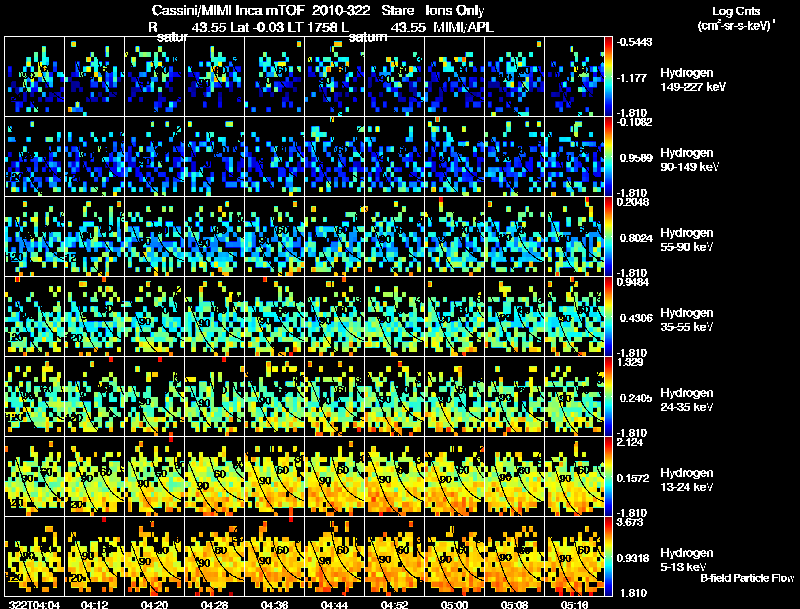Click 35-55 keV panel at 04:28

coord(214,316)
